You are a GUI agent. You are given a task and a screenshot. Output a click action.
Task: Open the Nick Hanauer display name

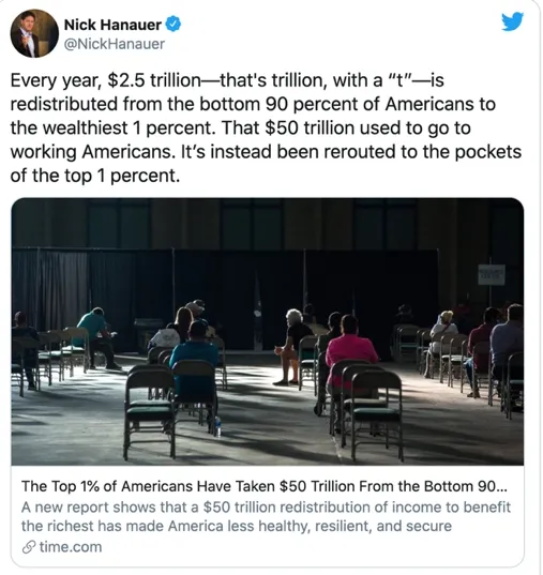(113, 25)
